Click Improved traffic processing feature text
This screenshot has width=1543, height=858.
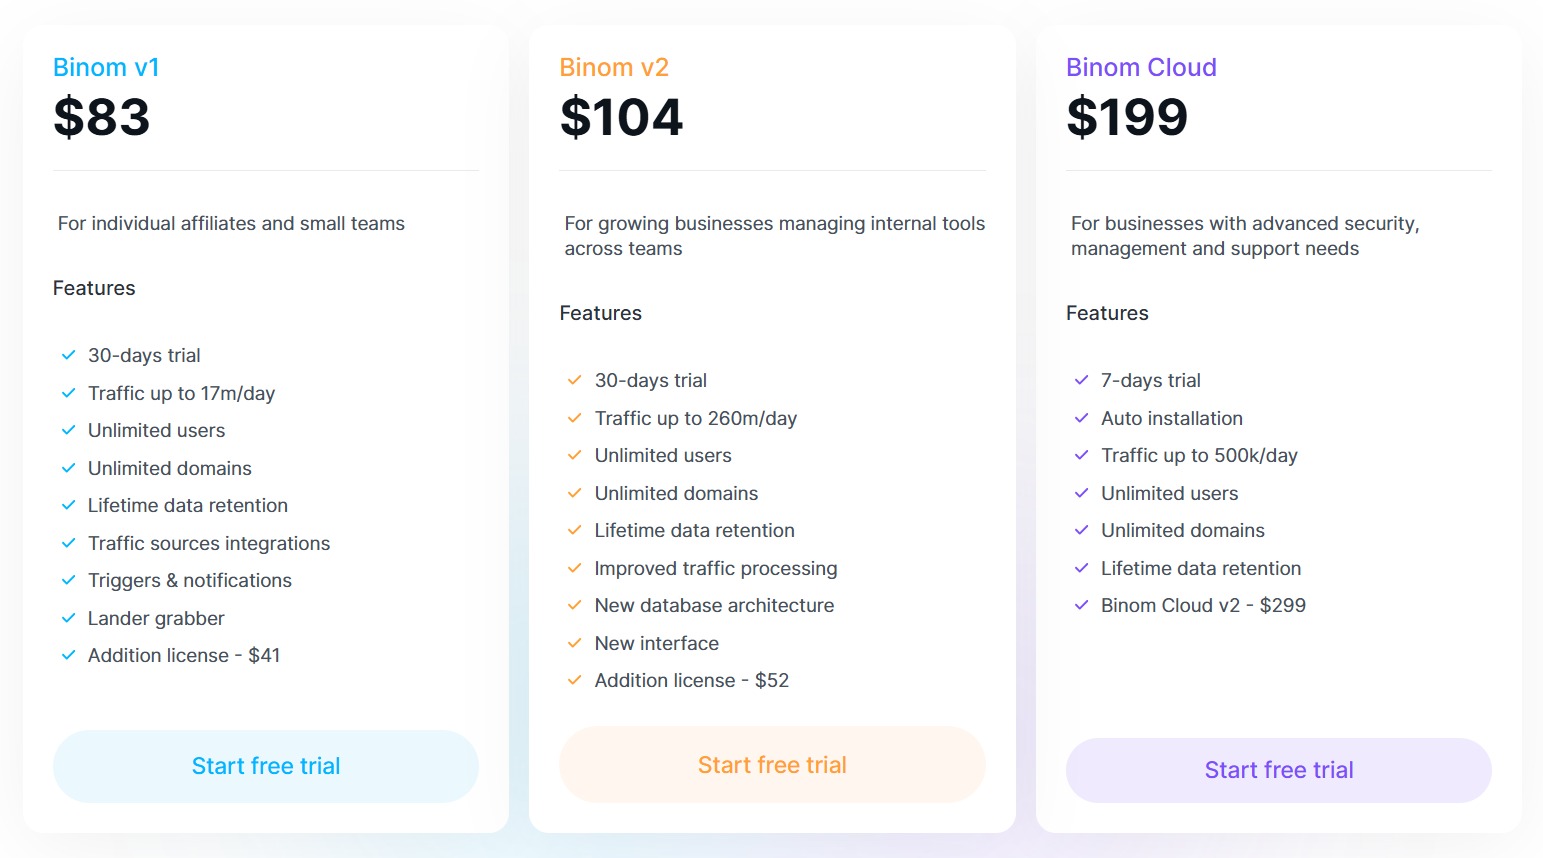(x=716, y=568)
